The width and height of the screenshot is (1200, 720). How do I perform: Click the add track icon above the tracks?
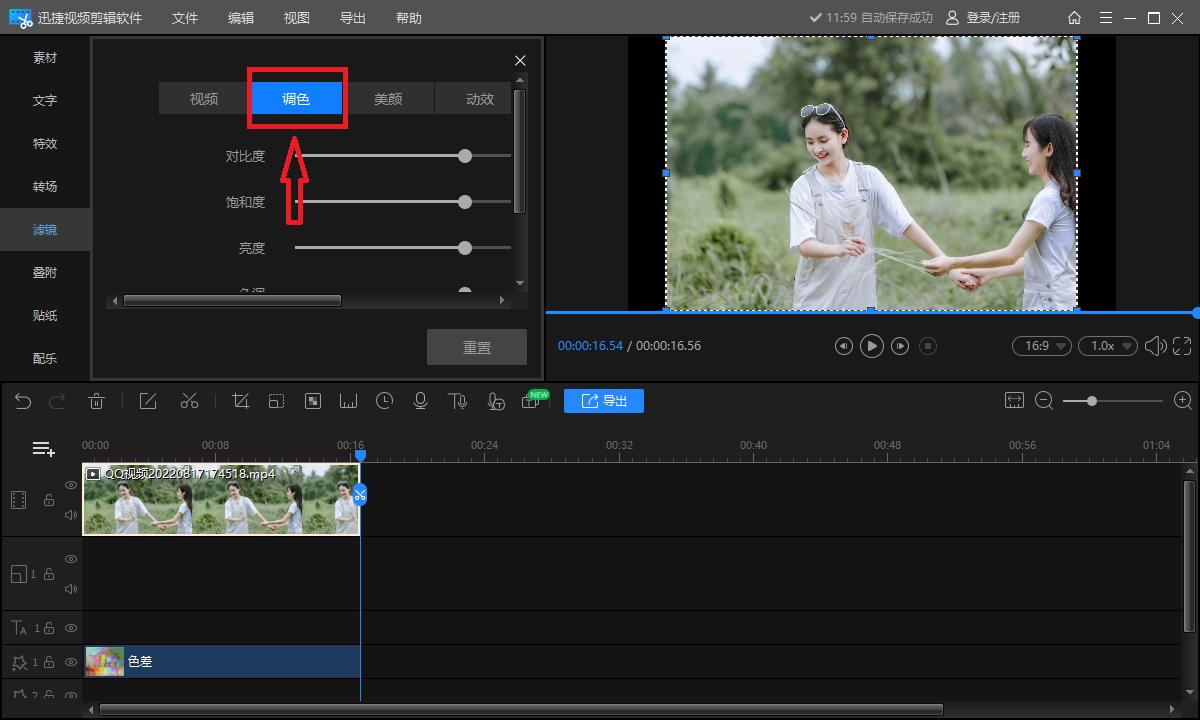point(43,449)
